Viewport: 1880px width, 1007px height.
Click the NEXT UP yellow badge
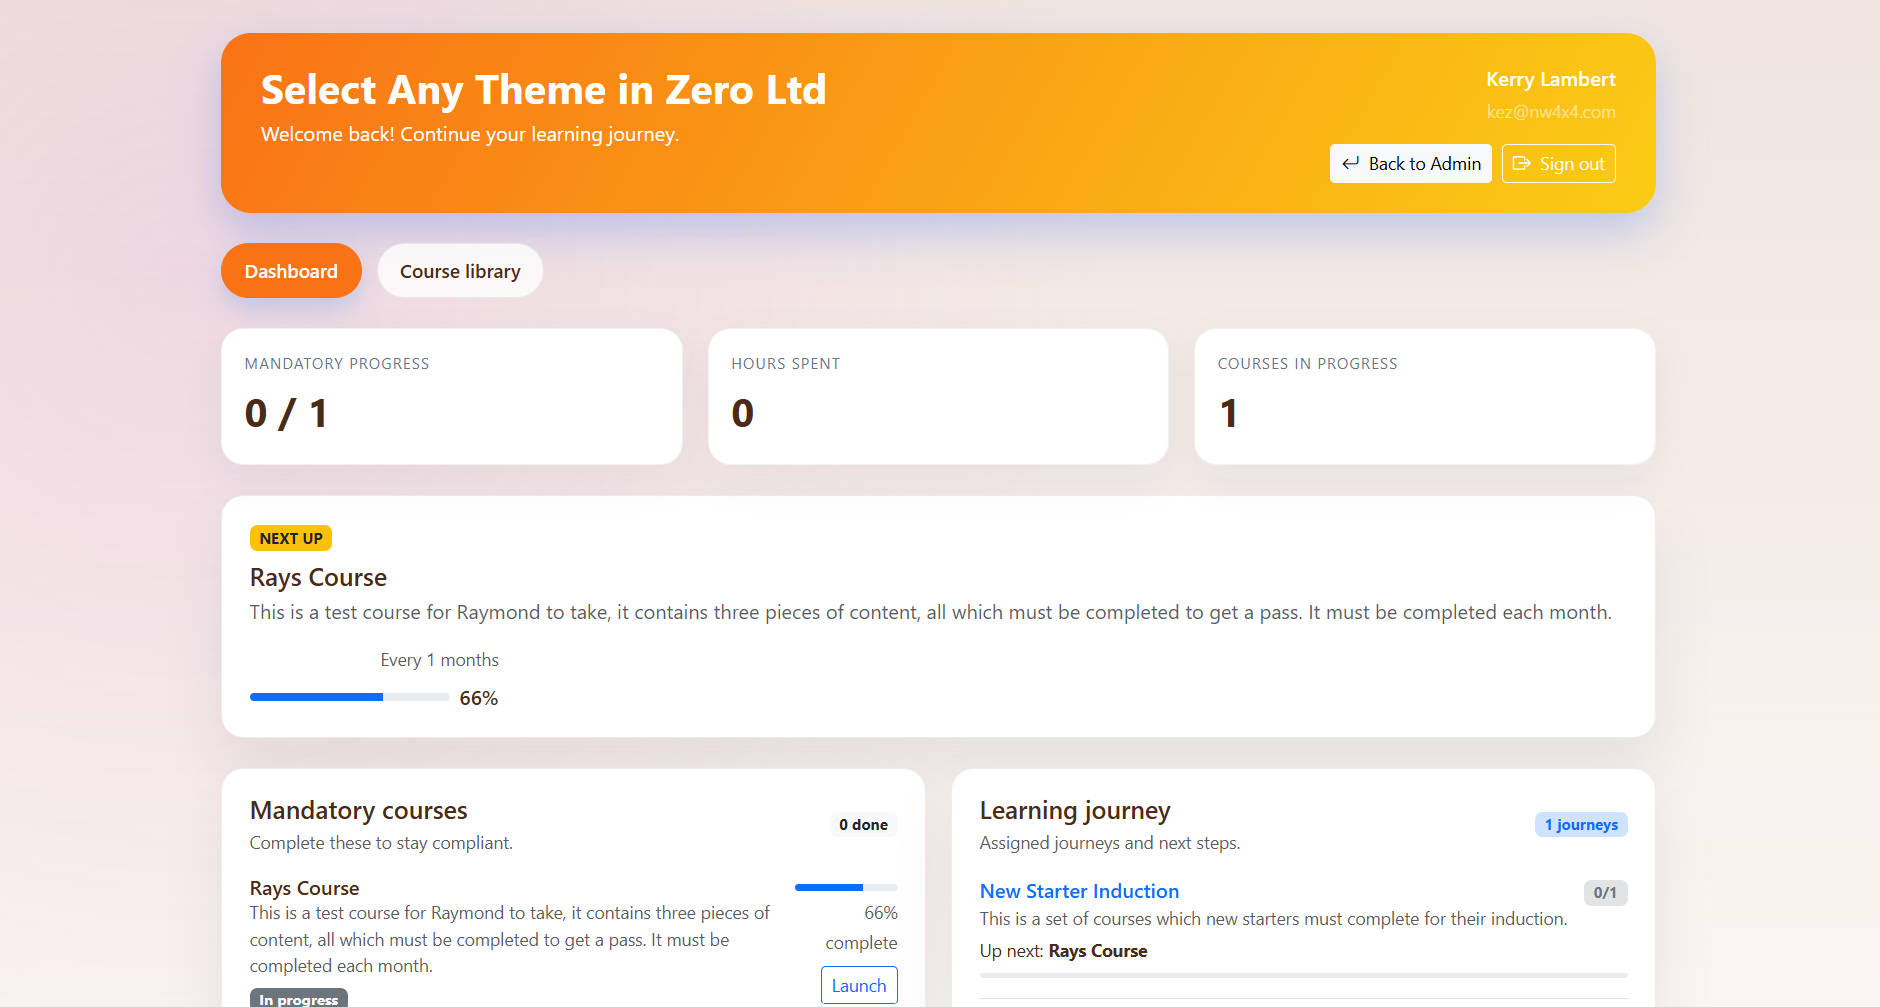tap(291, 538)
